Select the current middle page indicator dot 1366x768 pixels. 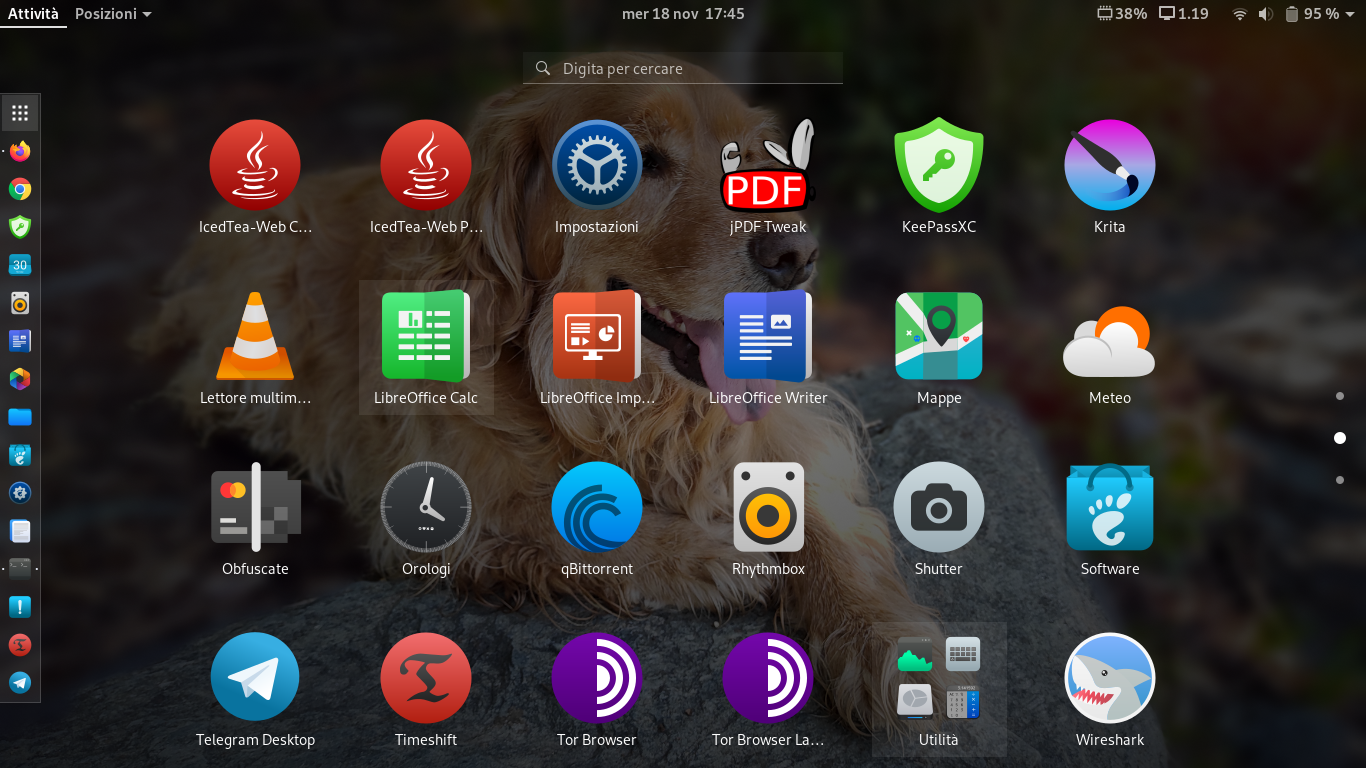tap(1340, 438)
